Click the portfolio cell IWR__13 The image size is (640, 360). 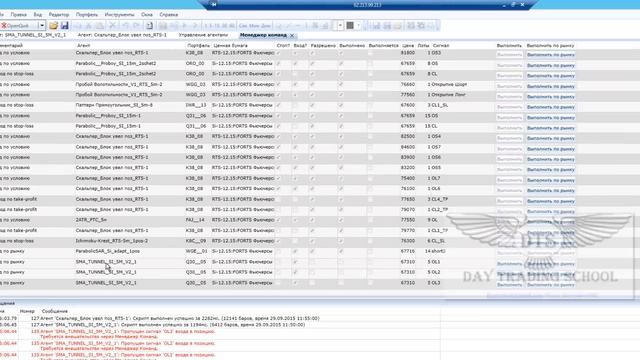coord(196,105)
